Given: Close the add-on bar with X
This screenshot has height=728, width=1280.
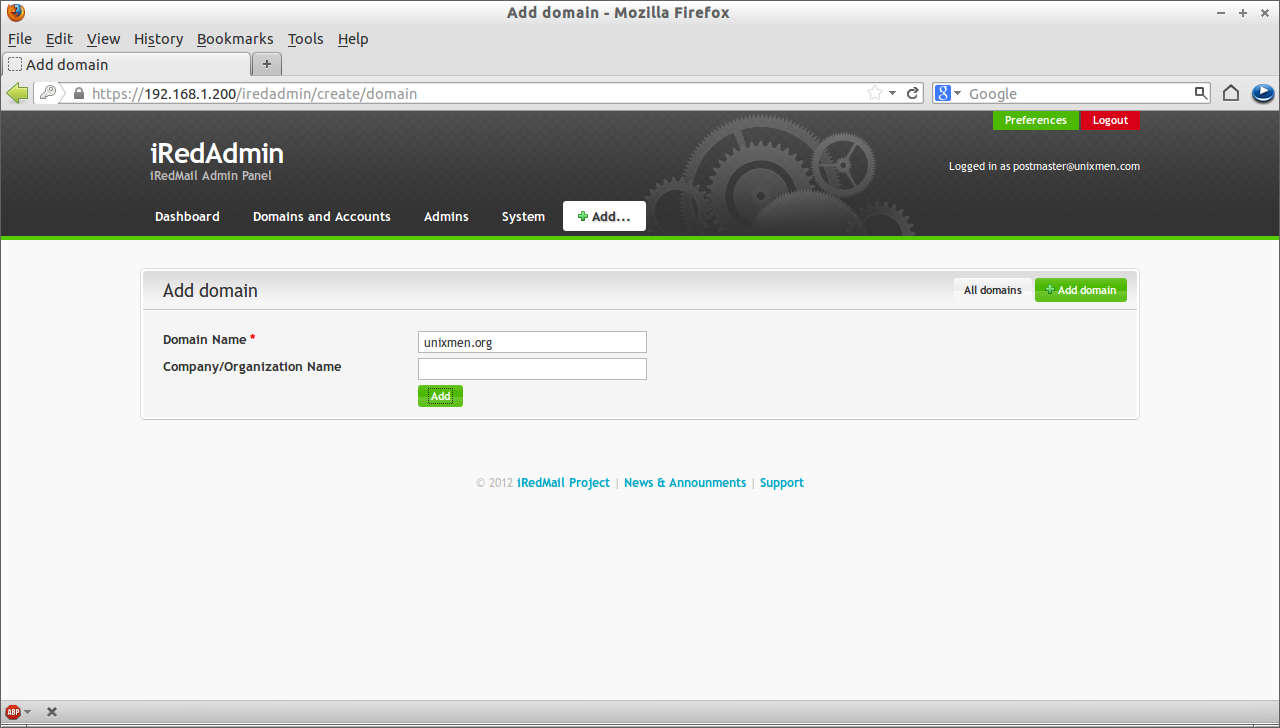Looking at the screenshot, I should tap(52, 712).
